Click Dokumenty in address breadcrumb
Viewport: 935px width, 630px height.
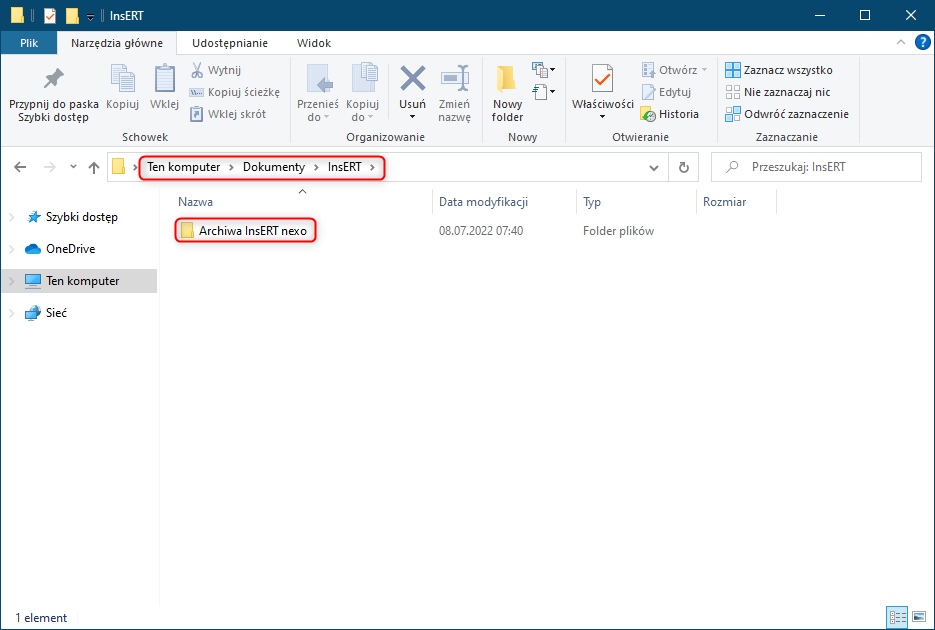[x=274, y=167]
